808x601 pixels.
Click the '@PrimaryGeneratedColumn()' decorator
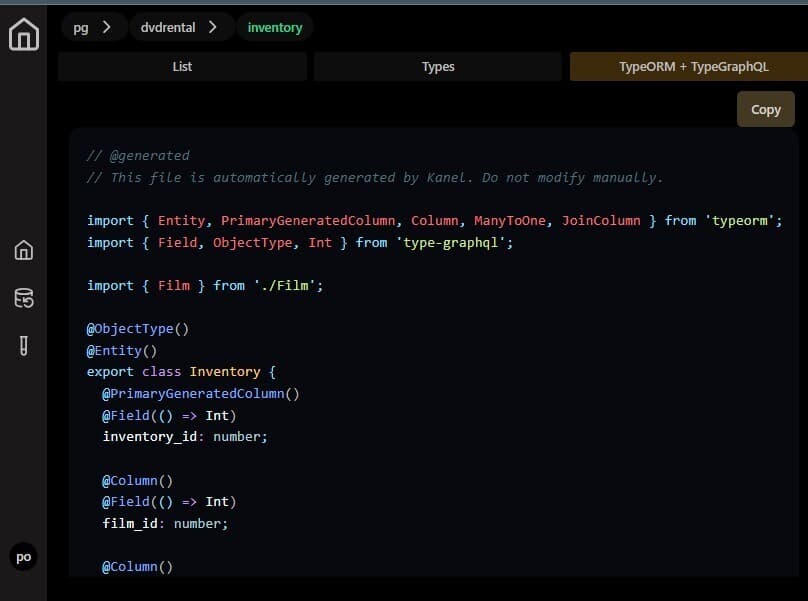[200, 394]
